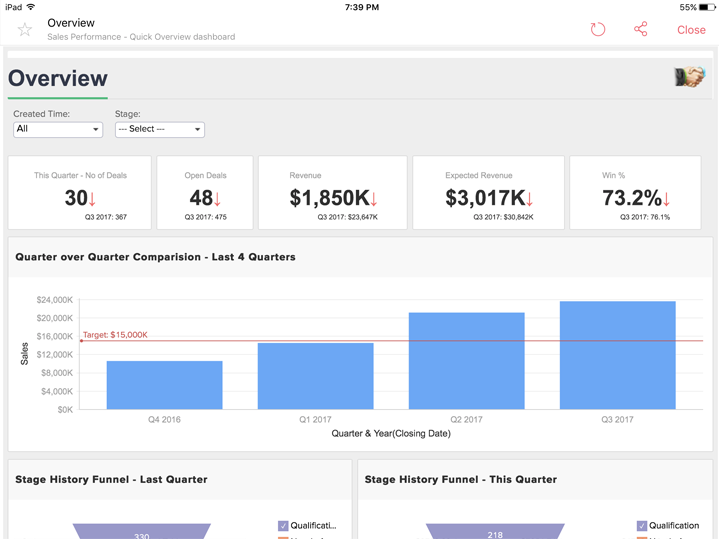Tap the down arrow next to Win % 73.2%
This screenshot has width=719, height=539.
coord(666,199)
